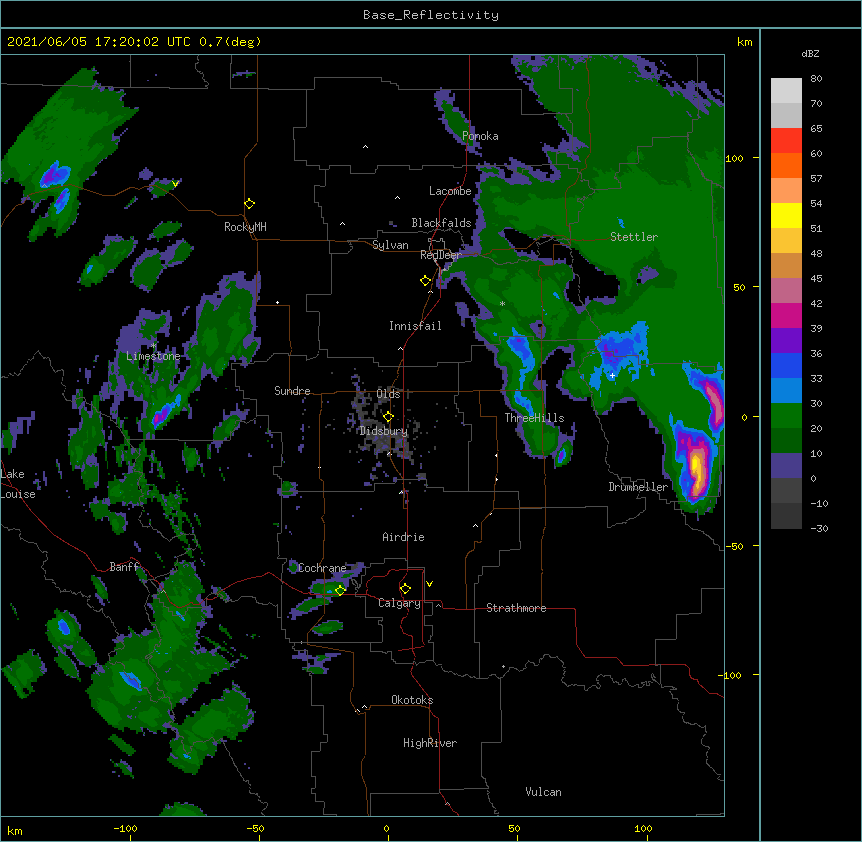Click the Cochrane town label
The width and height of the screenshot is (862, 842).
[x=322, y=568]
